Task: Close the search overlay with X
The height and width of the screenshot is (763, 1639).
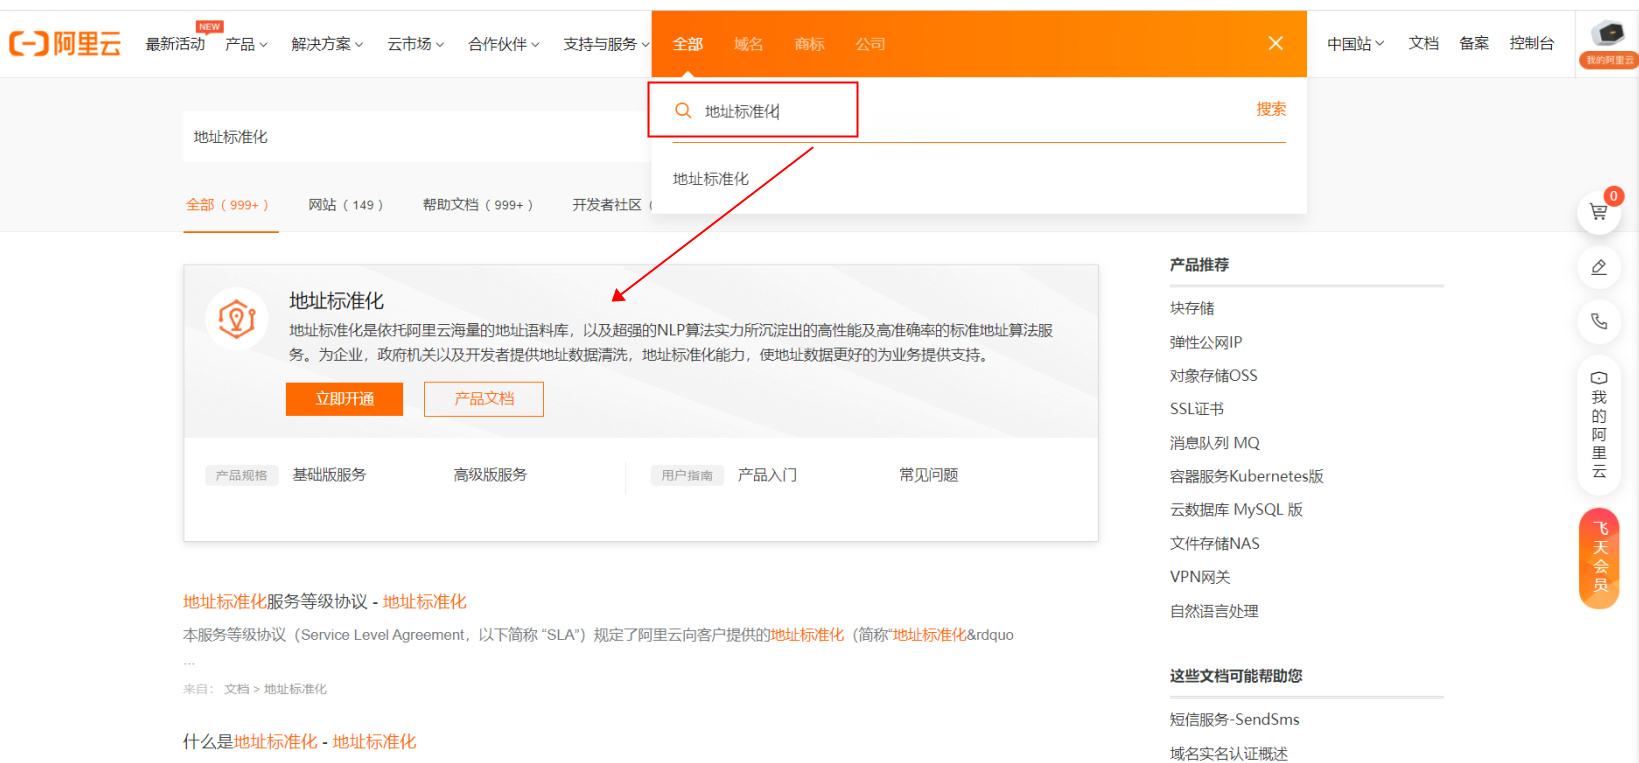Action: click(x=1275, y=43)
